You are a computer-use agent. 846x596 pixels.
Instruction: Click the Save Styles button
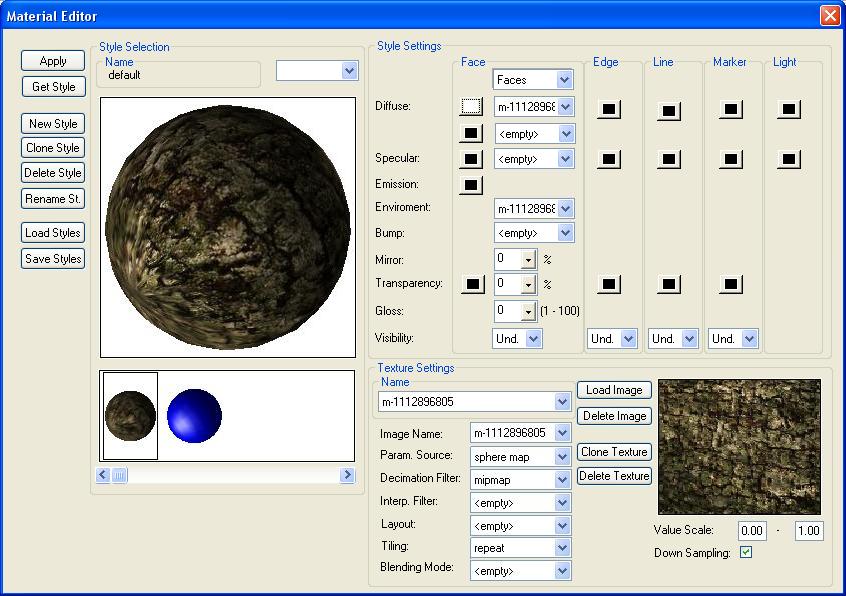click(53, 259)
